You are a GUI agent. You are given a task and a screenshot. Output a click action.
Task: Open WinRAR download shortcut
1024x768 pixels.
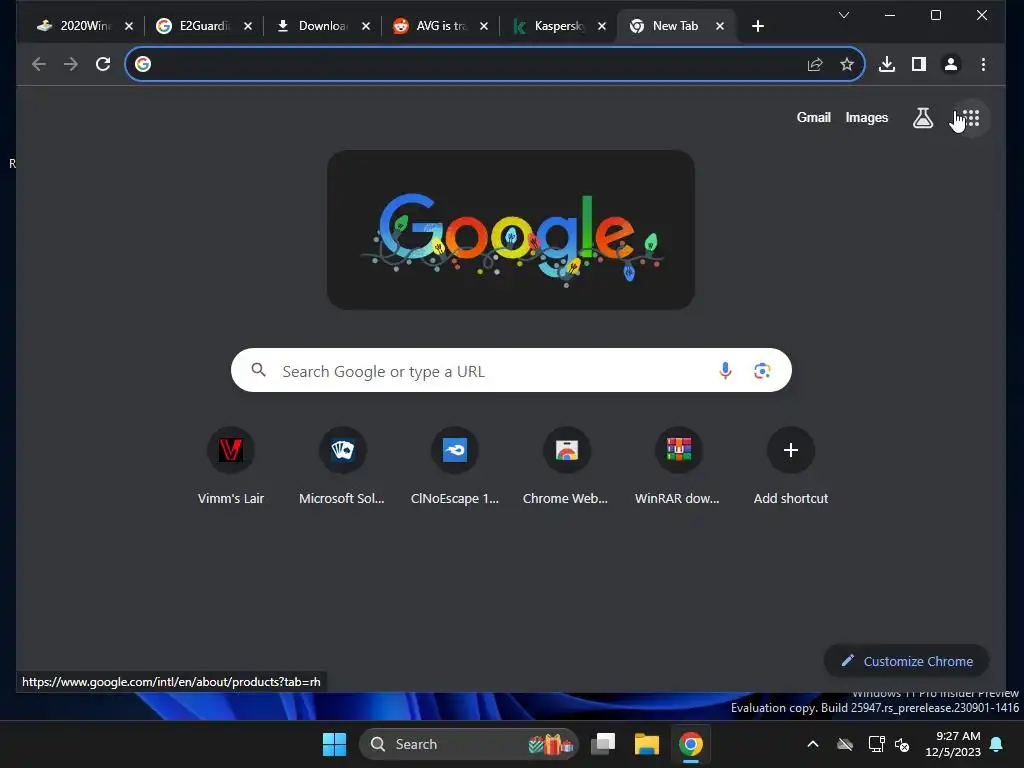(x=678, y=466)
